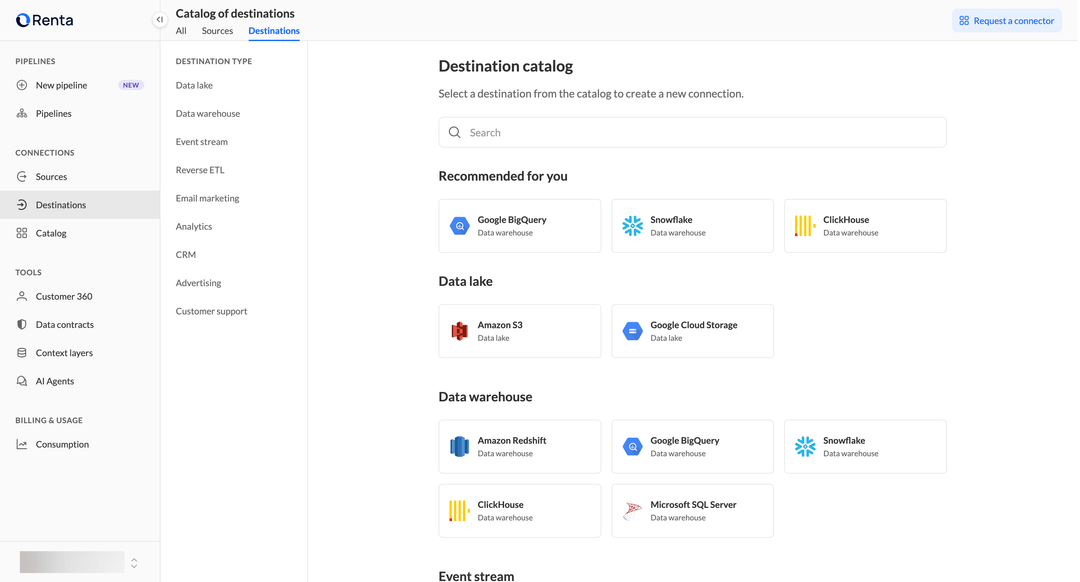Click the Request a connector button

pos(1006,21)
